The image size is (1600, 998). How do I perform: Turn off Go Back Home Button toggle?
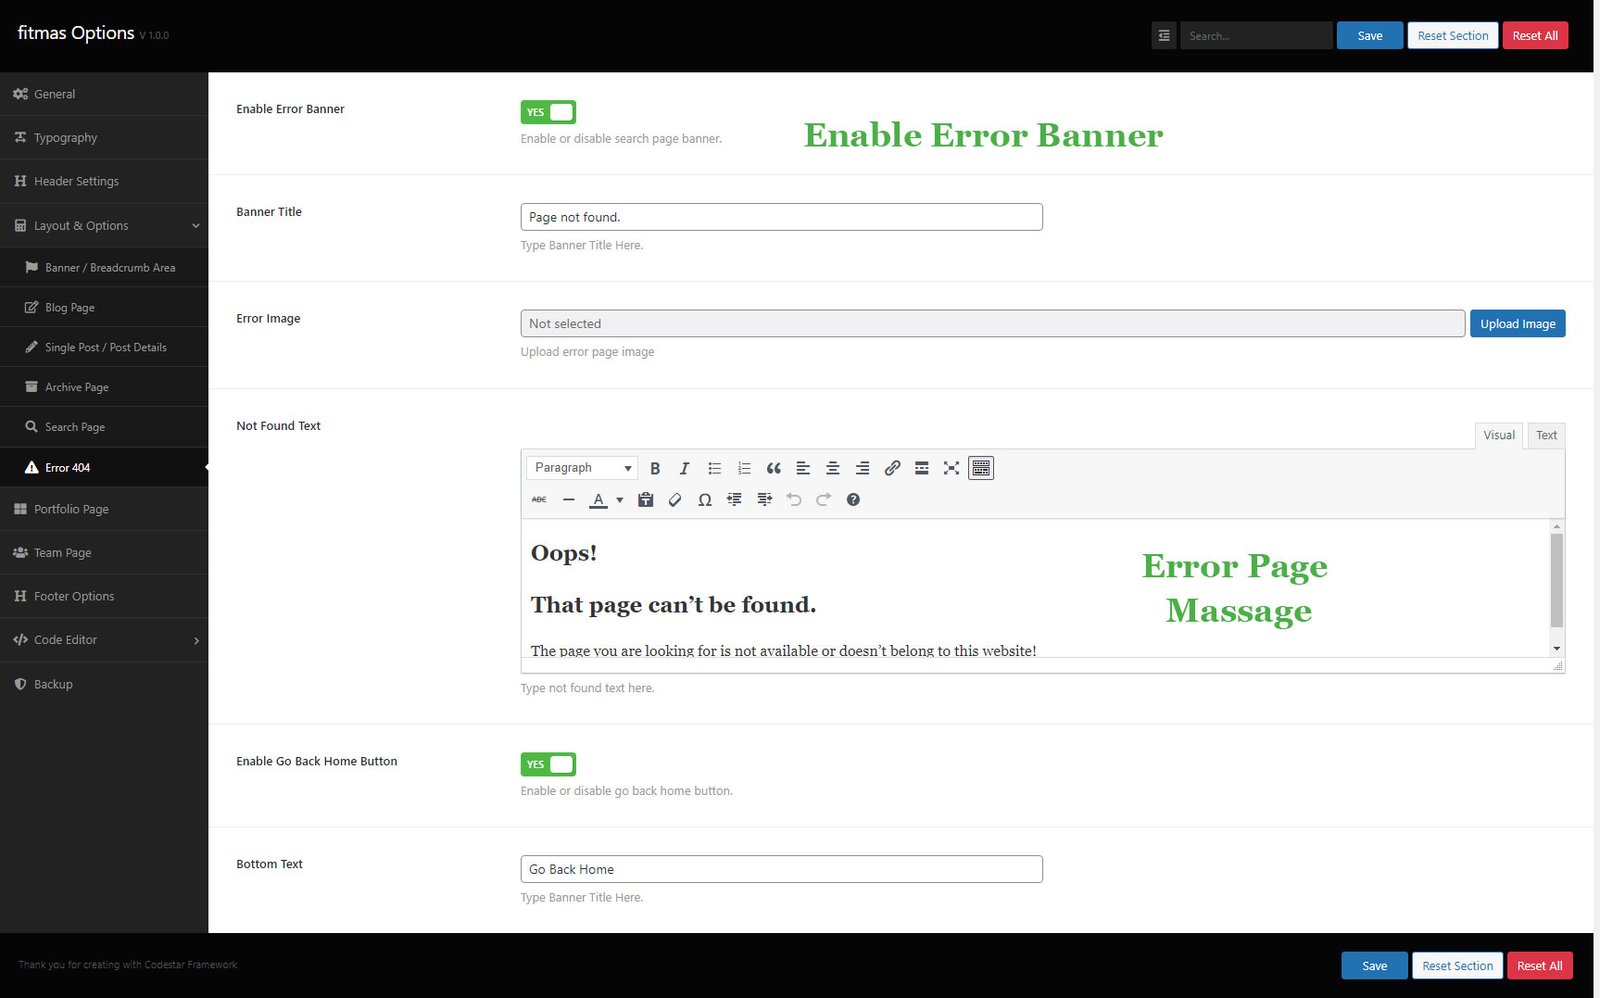pos(548,765)
